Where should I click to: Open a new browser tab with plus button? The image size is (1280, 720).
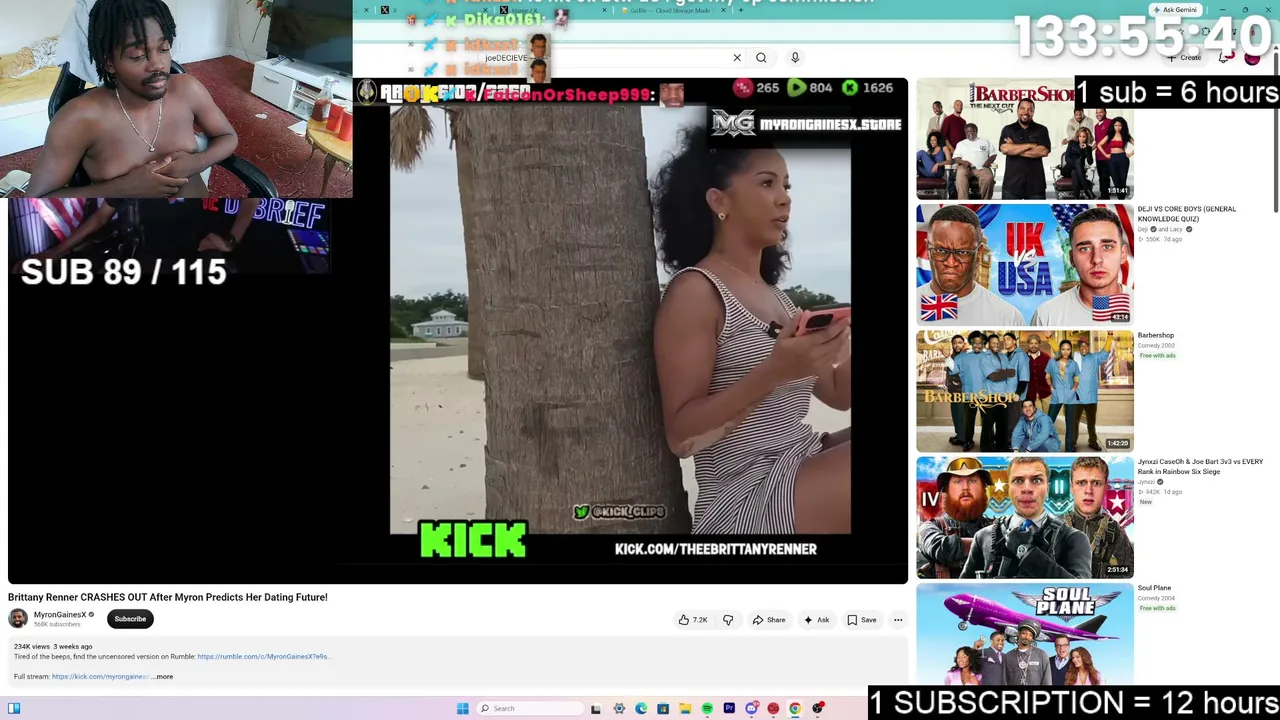[740, 10]
